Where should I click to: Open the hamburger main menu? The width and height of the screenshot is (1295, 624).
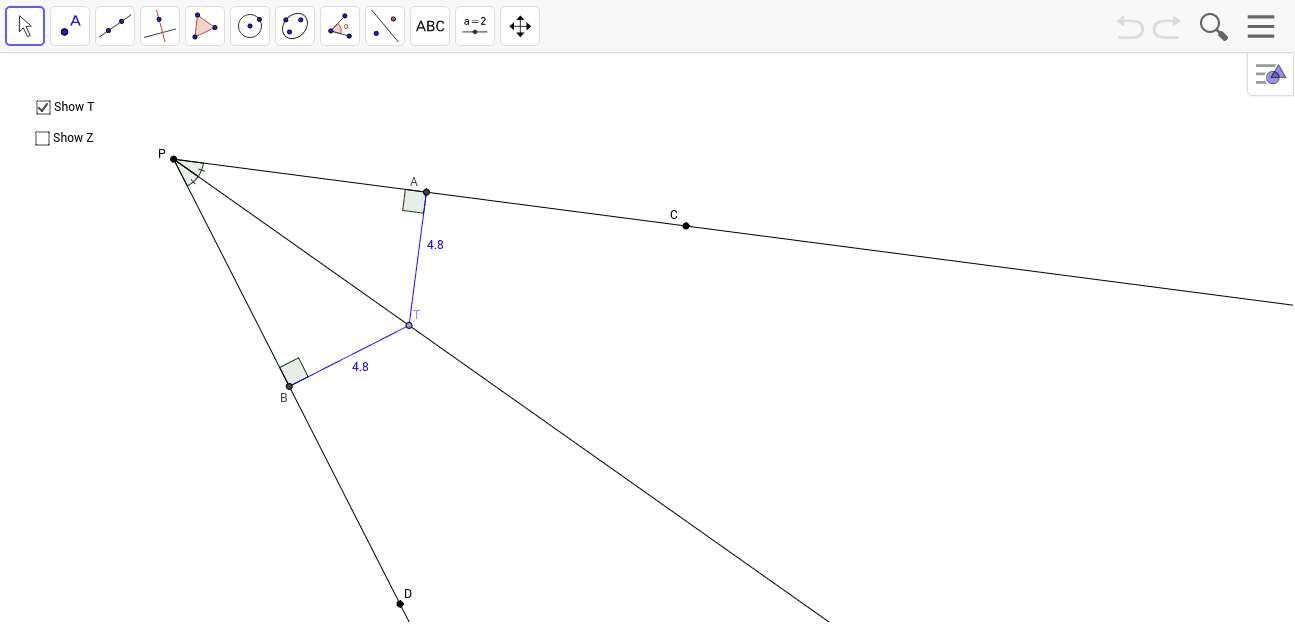tap(1261, 27)
